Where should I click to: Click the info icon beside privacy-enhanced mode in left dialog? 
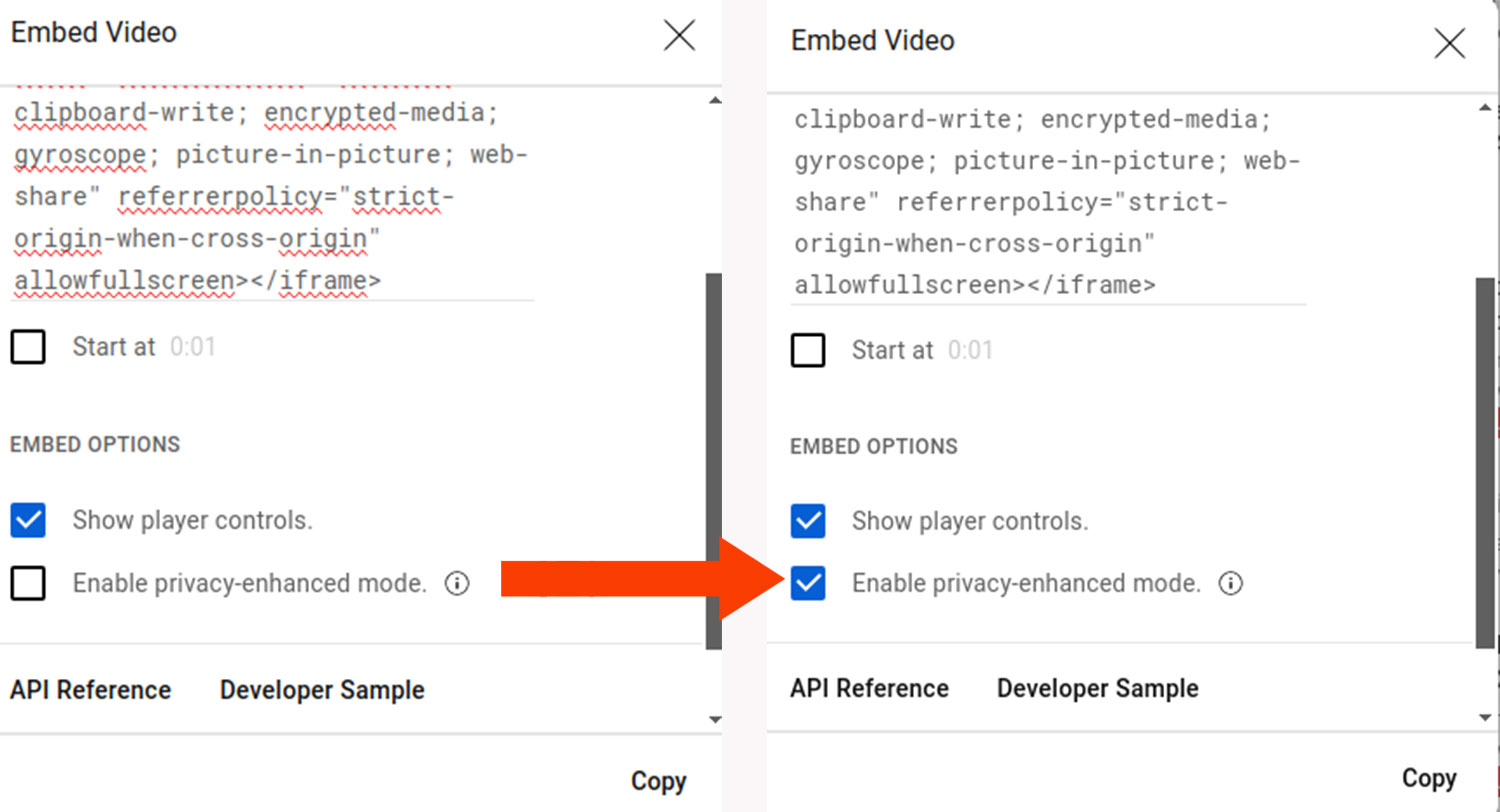click(x=457, y=583)
